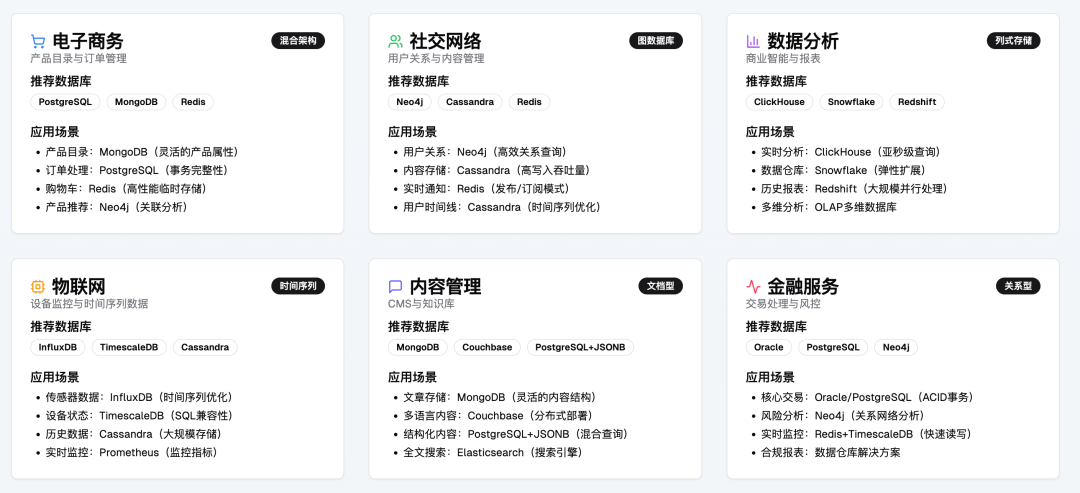Click the users icon beside 社交网络
The width and height of the screenshot is (1080, 493).
pos(395,41)
